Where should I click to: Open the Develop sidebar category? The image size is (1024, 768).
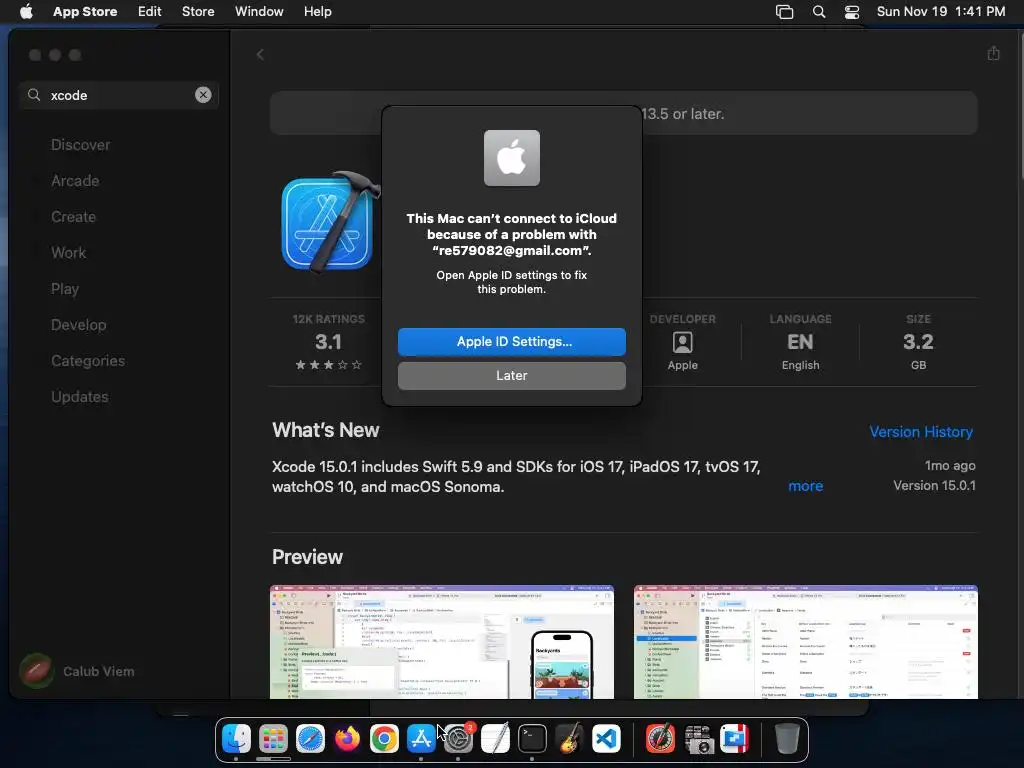78,325
